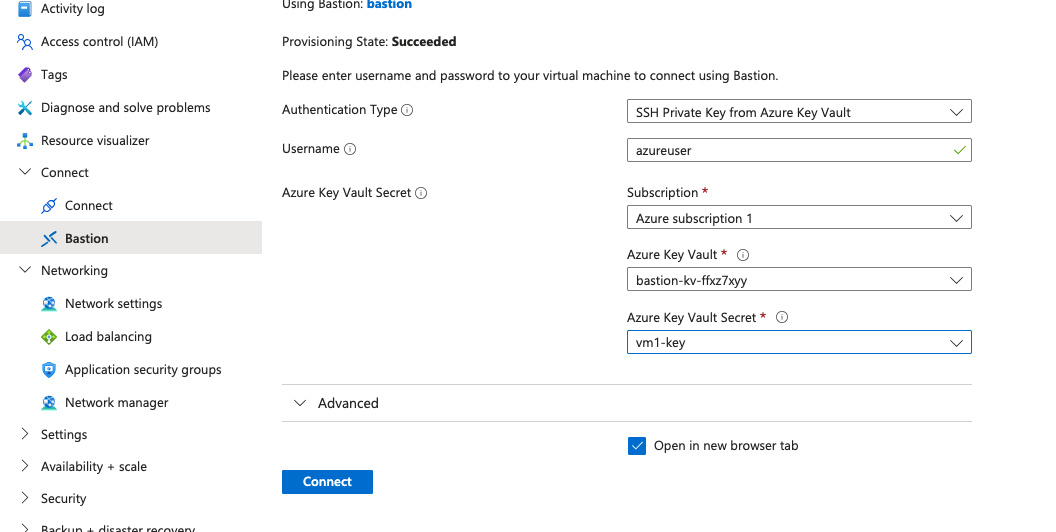1056x532 pixels.
Task: Collapse the Networking menu group
Action: (25, 271)
